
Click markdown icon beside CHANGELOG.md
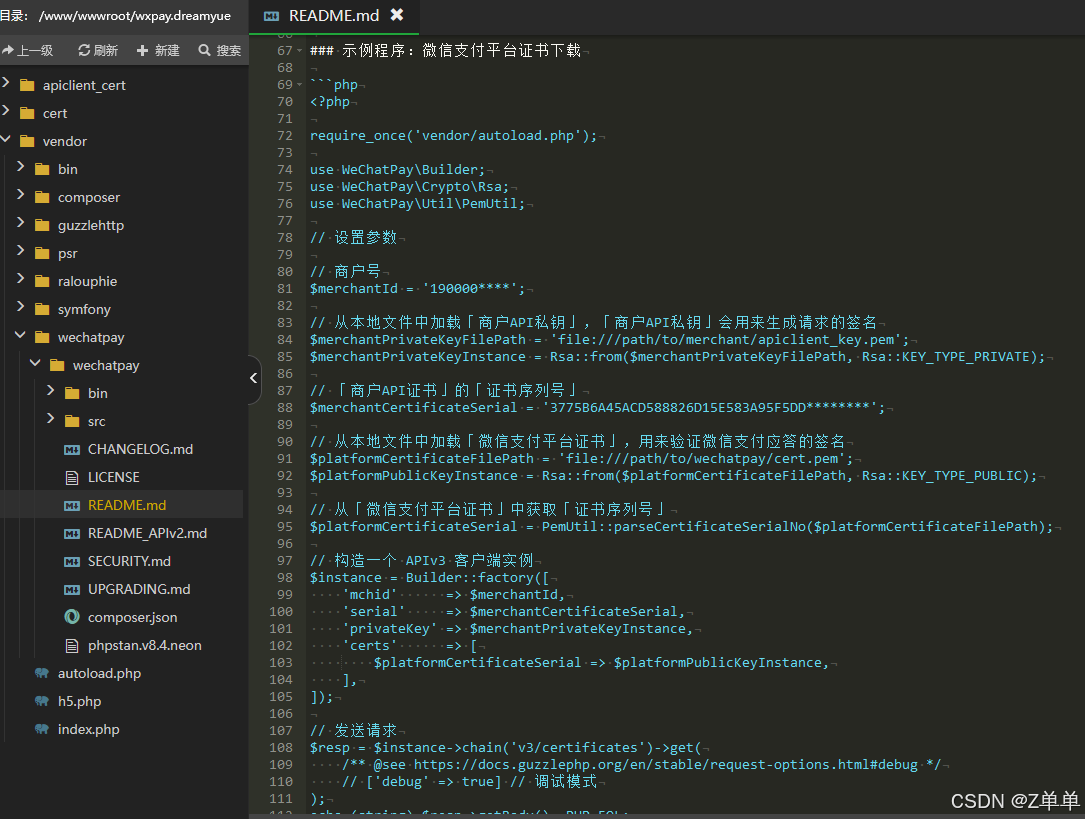[72, 450]
